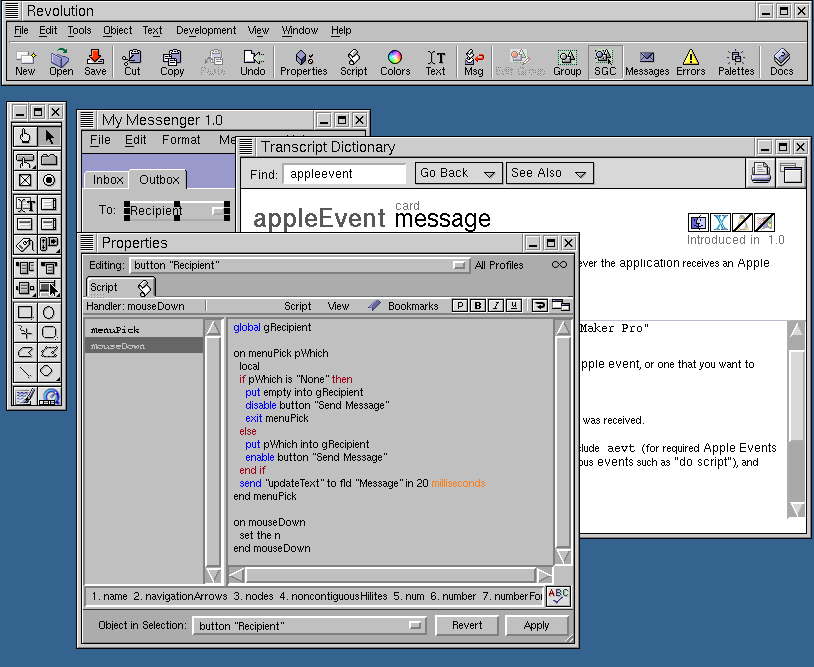Toggle Underline style in script editor

(513, 306)
